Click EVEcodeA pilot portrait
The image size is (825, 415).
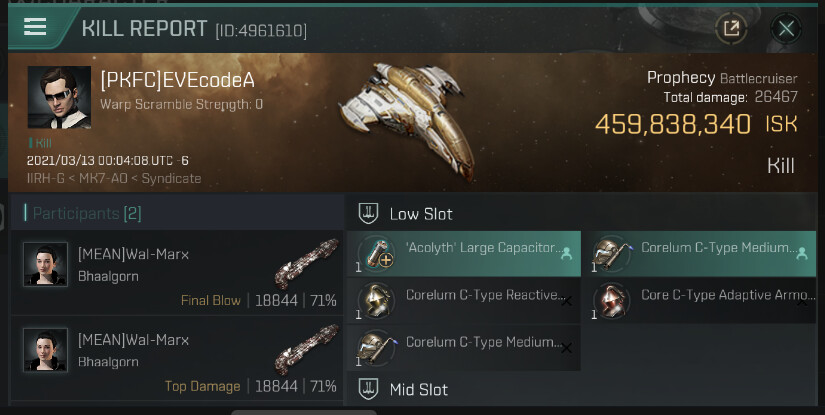click(x=59, y=98)
